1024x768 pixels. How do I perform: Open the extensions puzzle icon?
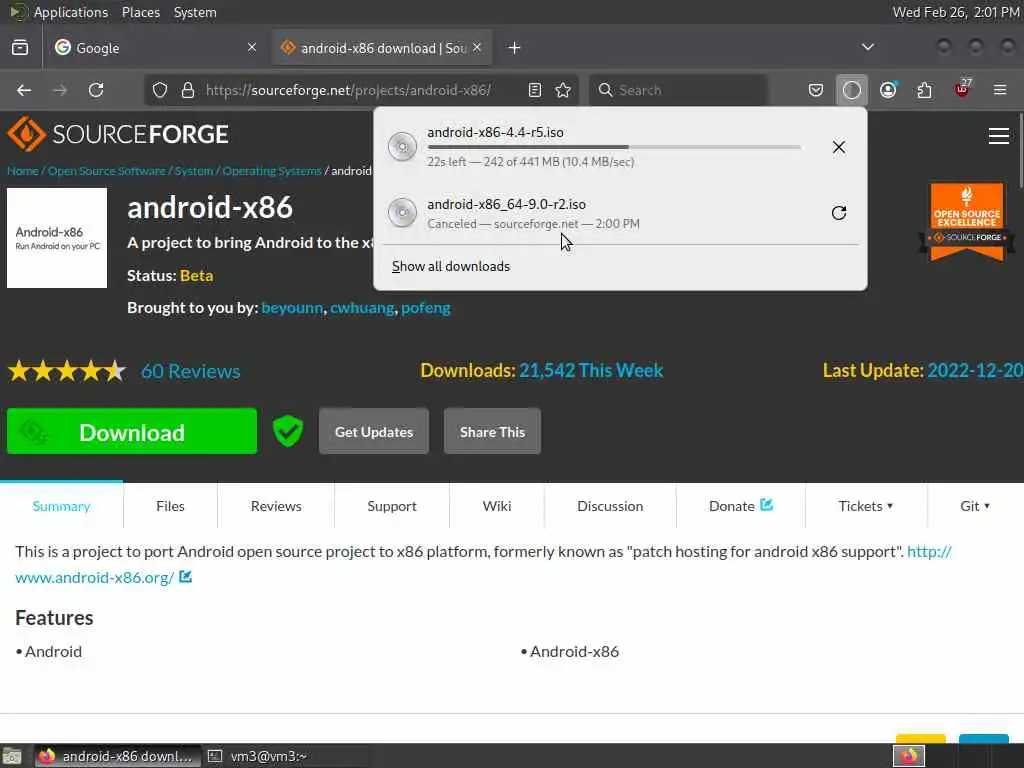coord(924,90)
